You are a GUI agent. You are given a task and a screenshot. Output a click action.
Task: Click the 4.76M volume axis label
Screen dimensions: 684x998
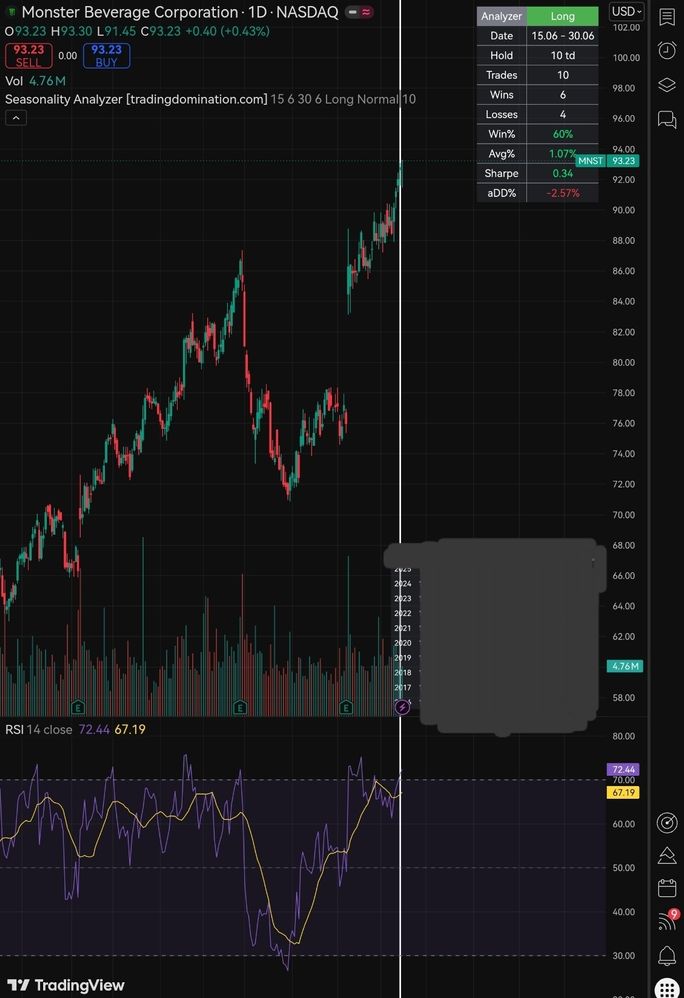pyautogui.click(x=625, y=666)
